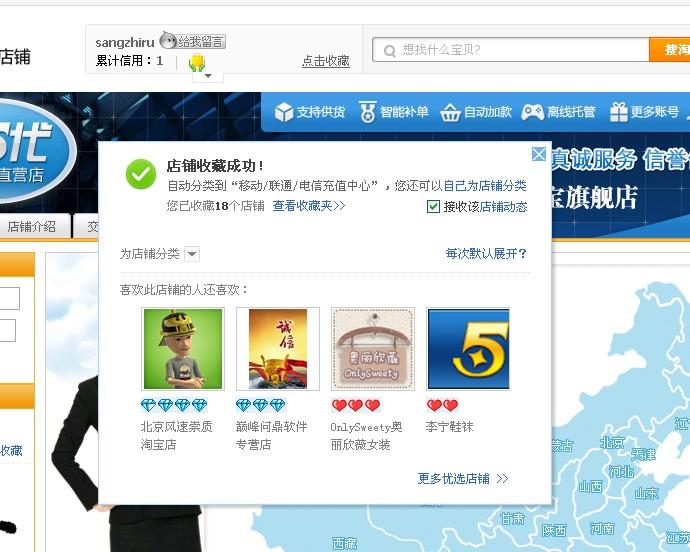The image size is (690, 552).
Task: Click the 更多账号 gift icon
Action: point(619,112)
